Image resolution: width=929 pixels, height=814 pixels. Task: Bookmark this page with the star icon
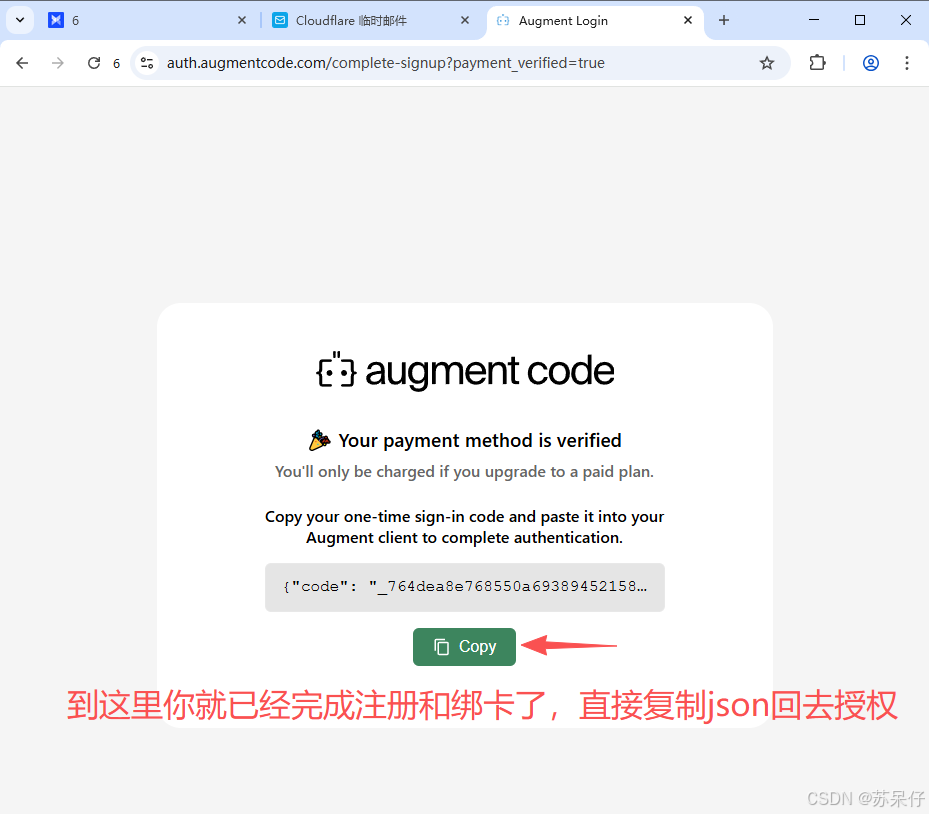pyautogui.click(x=767, y=63)
